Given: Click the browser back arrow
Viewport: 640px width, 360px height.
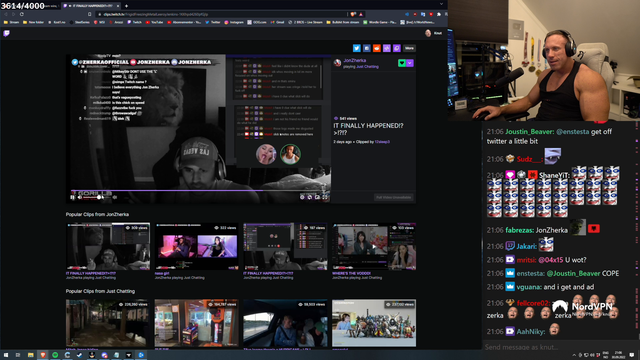Looking at the screenshot, I should (x=6, y=14).
